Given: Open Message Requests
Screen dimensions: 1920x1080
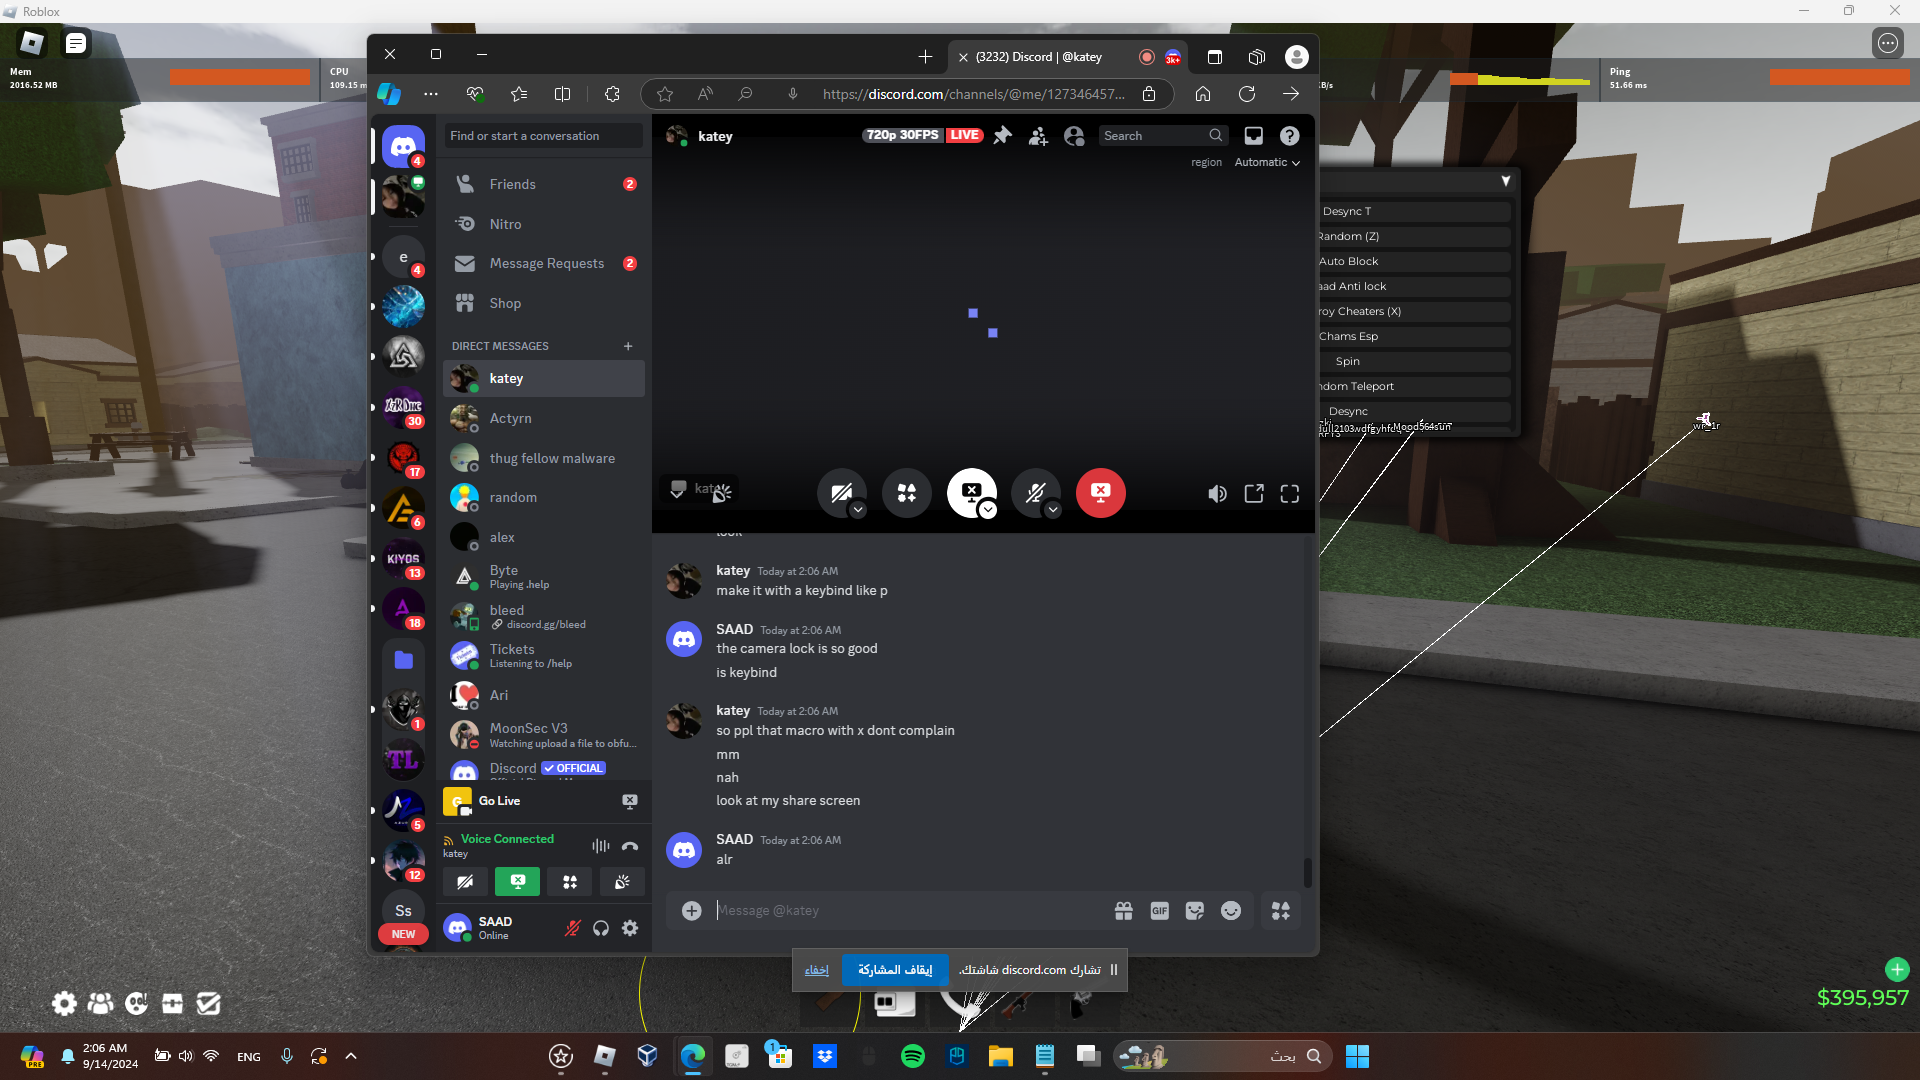Looking at the screenshot, I should [544, 264].
